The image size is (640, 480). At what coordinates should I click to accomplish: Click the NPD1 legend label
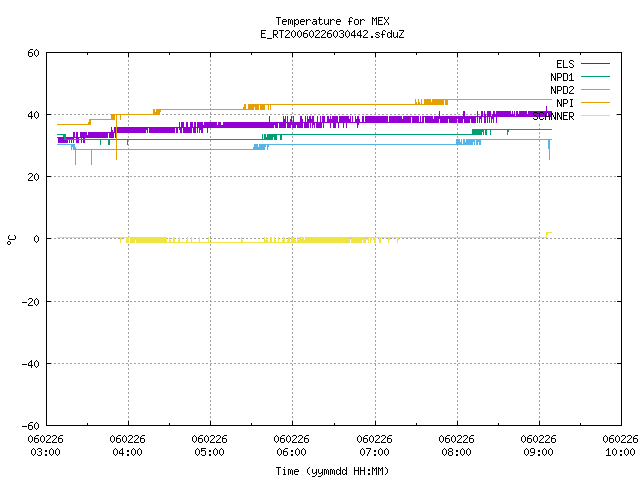coord(562,77)
